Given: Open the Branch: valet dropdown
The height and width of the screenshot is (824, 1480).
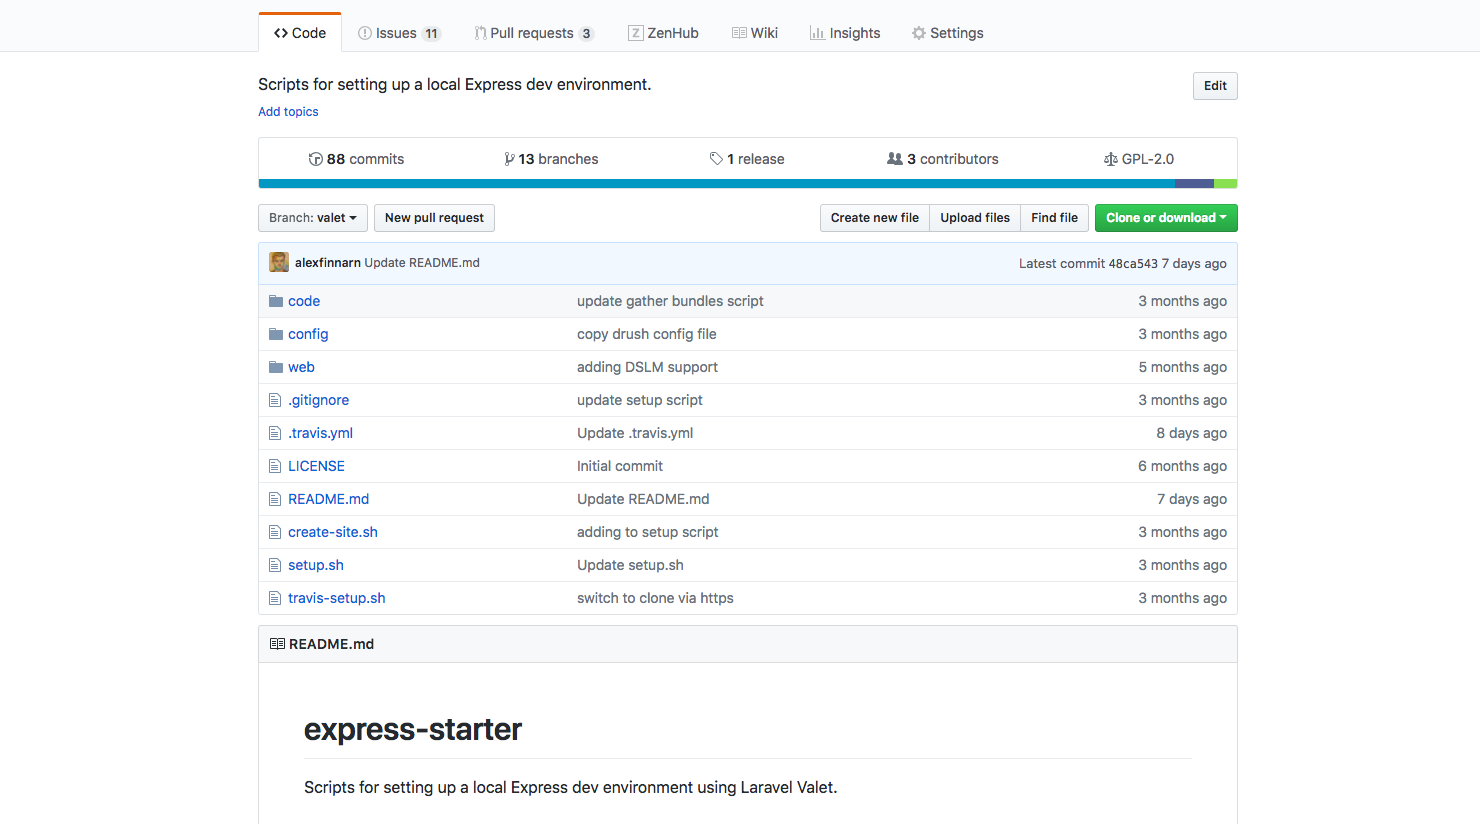Looking at the screenshot, I should point(313,218).
